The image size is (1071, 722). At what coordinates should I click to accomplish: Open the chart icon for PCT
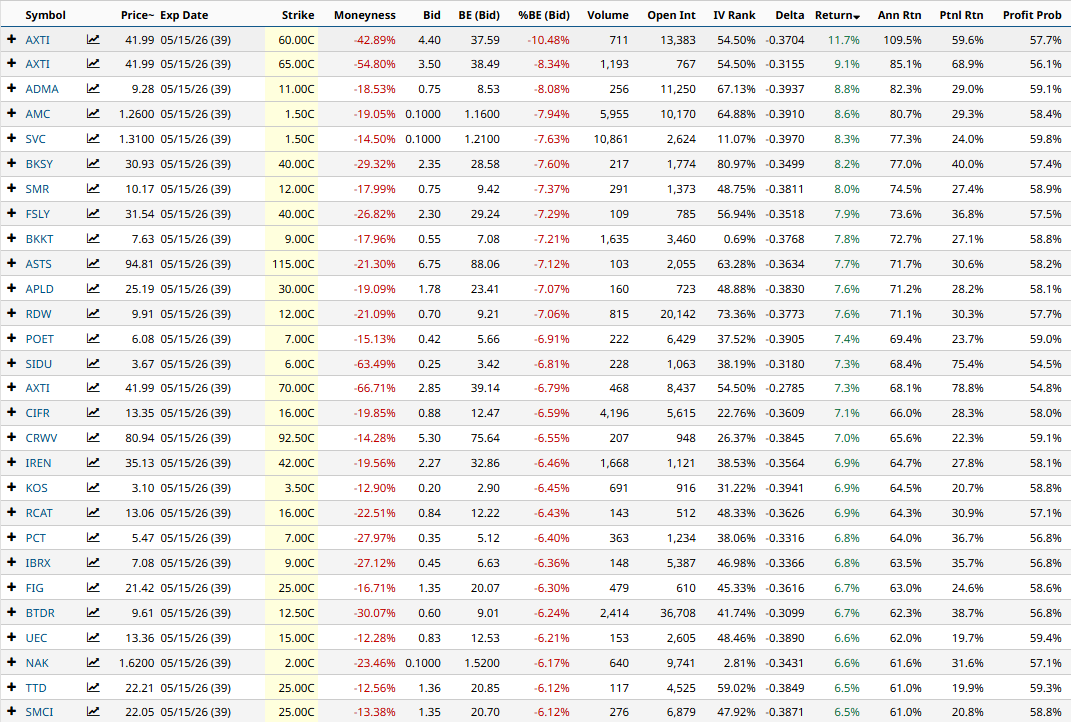(x=93, y=538)
